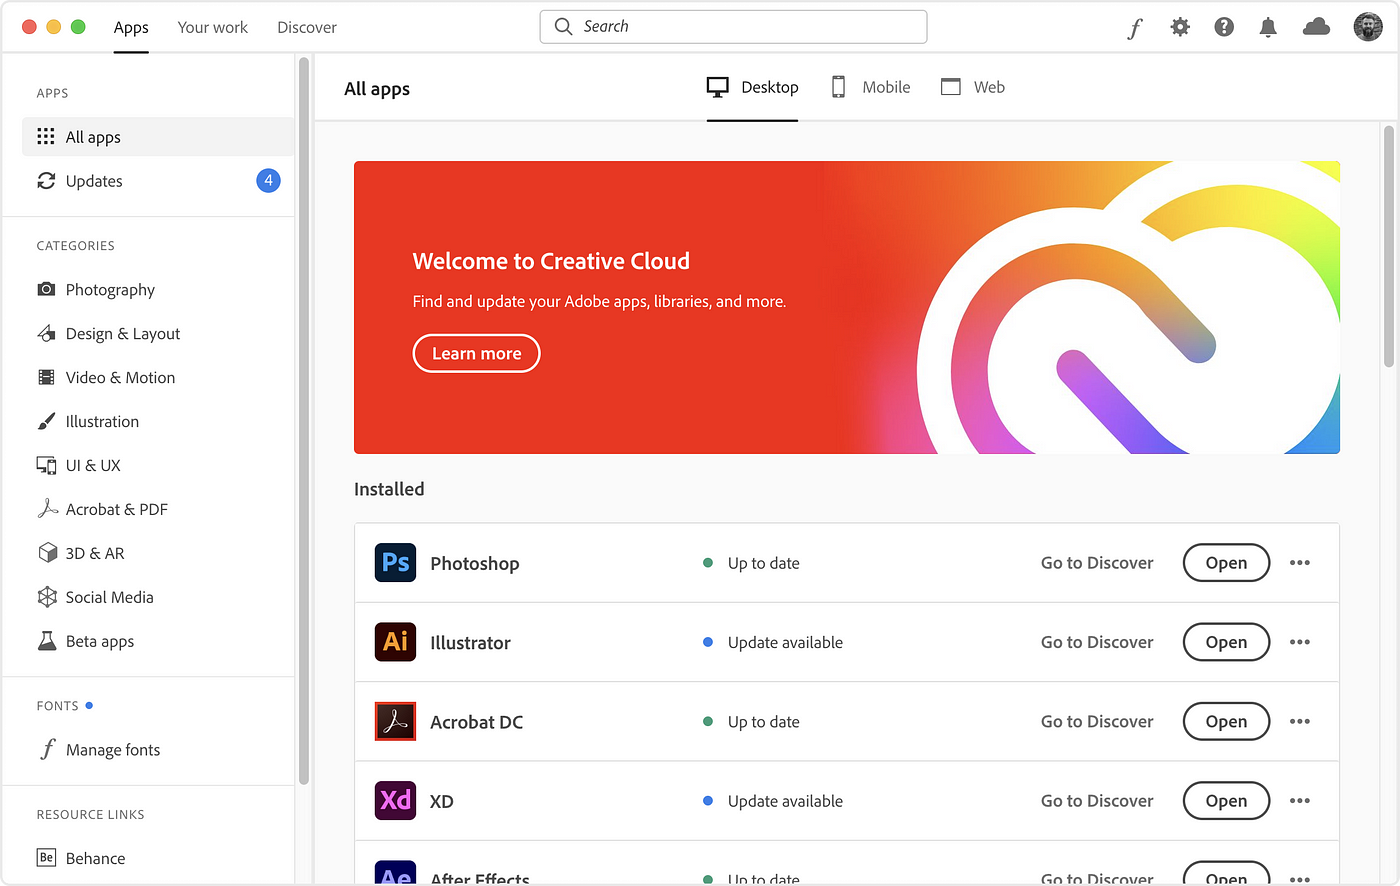1400x886 pixels.
Task: Open the settings gear icon
Action: (1180, 27)
